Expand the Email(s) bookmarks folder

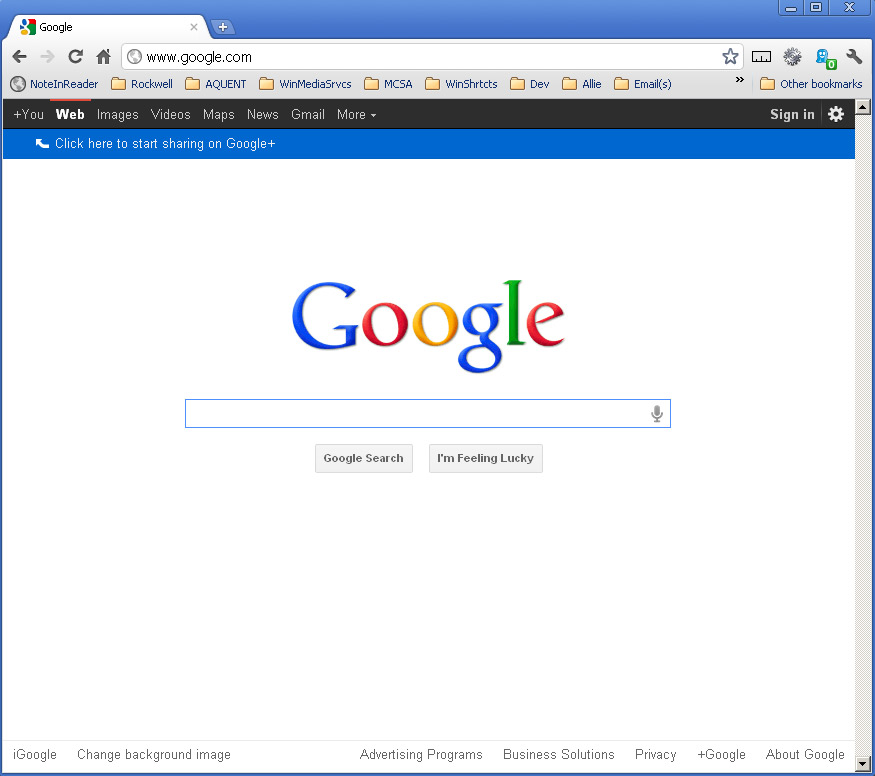click(642, 84)
